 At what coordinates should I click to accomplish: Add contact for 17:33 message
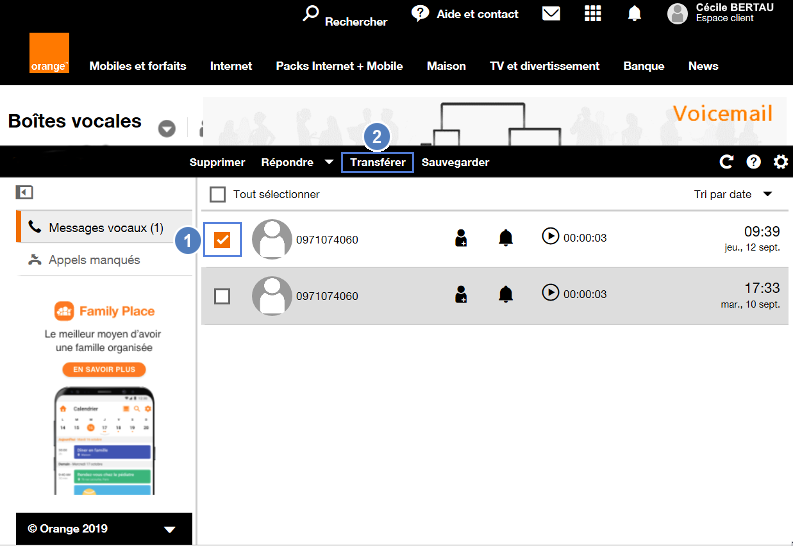point(461,294)
